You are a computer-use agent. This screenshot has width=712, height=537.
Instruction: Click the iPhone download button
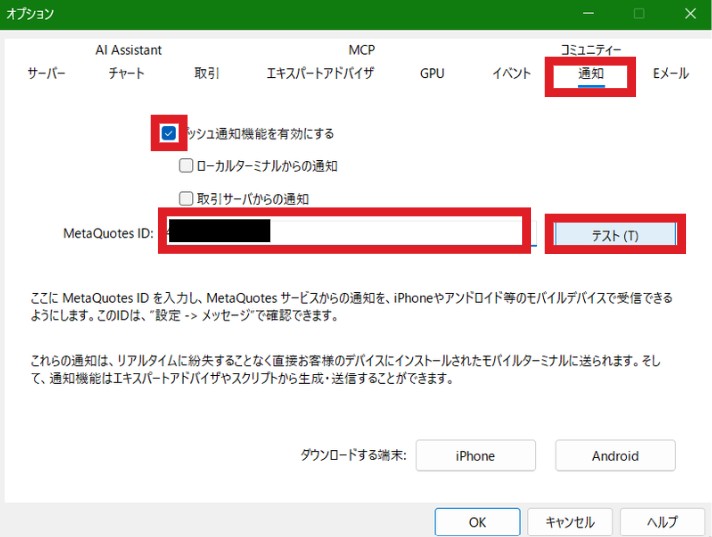475,455
